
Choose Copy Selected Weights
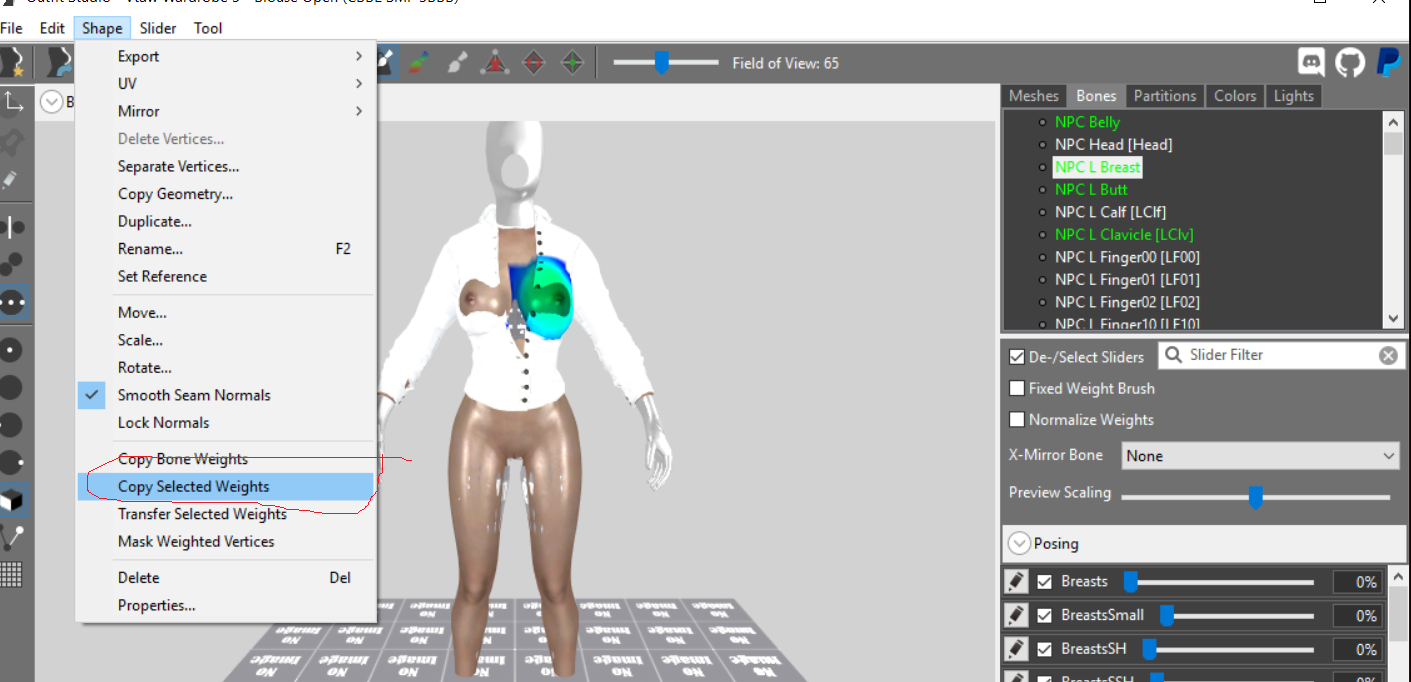click(x=226, y=487)
